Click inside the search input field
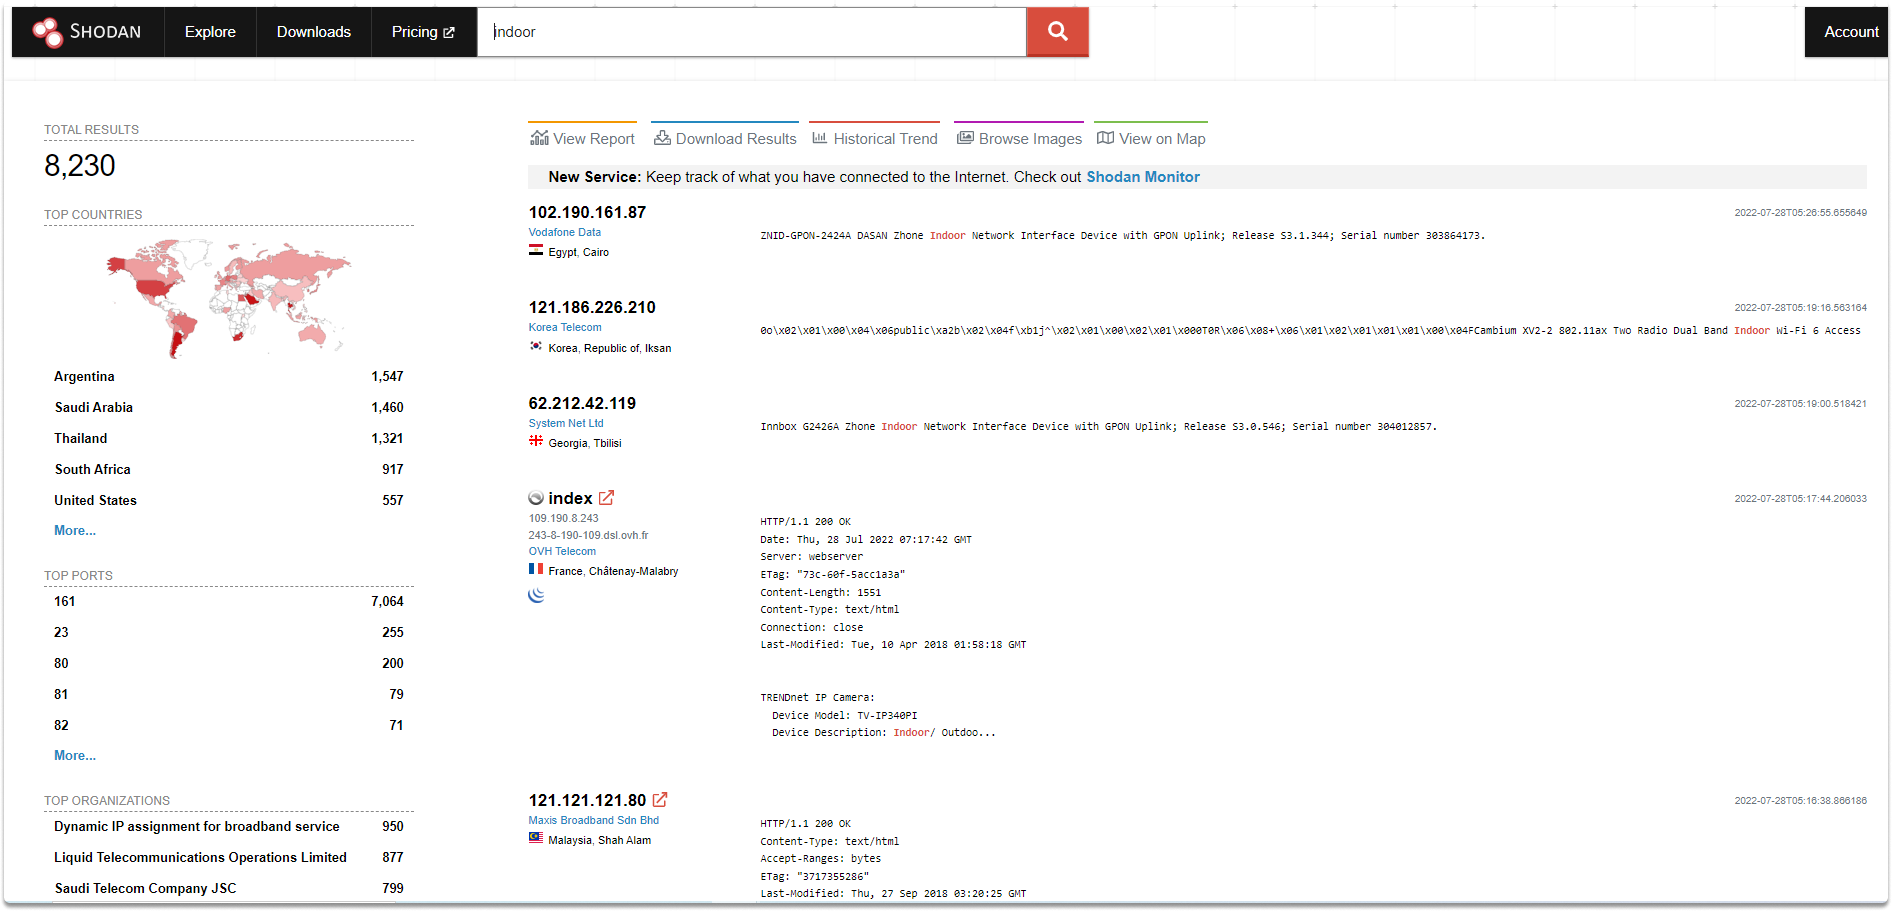The image size is (1892, 911). 750,31
